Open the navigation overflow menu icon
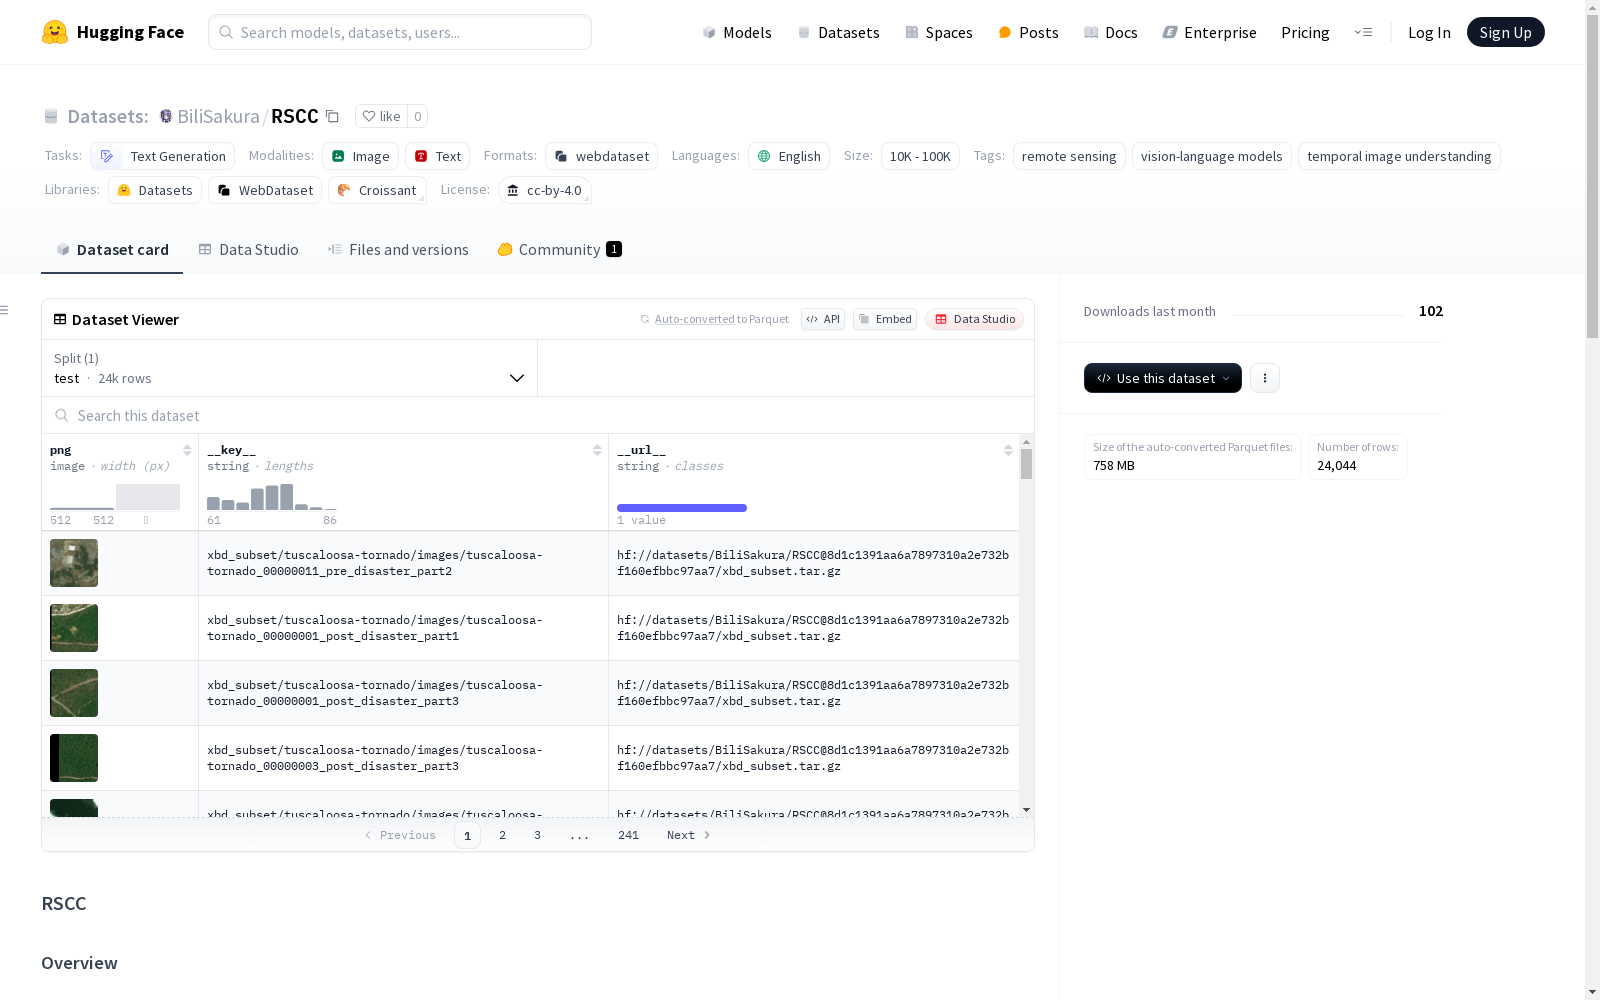The image size is (1600, 1000). pos(1363,32)
